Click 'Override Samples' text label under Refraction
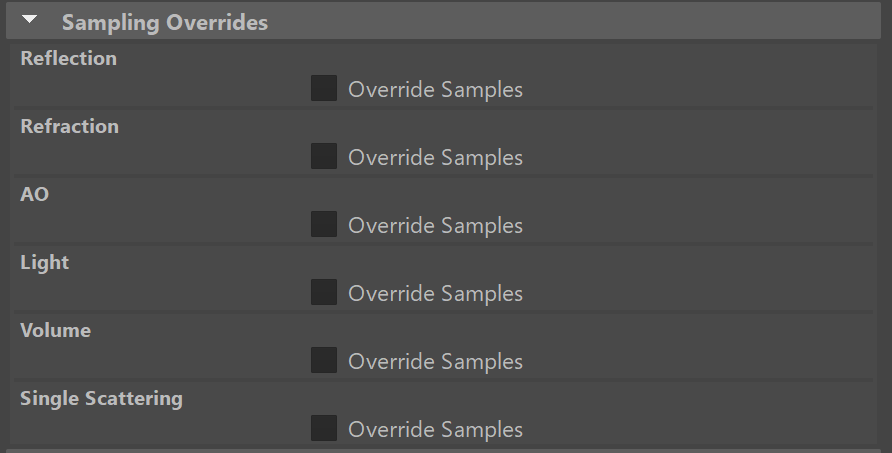The height and width of the screenshot is (453, 892). (x=435, y=158)
